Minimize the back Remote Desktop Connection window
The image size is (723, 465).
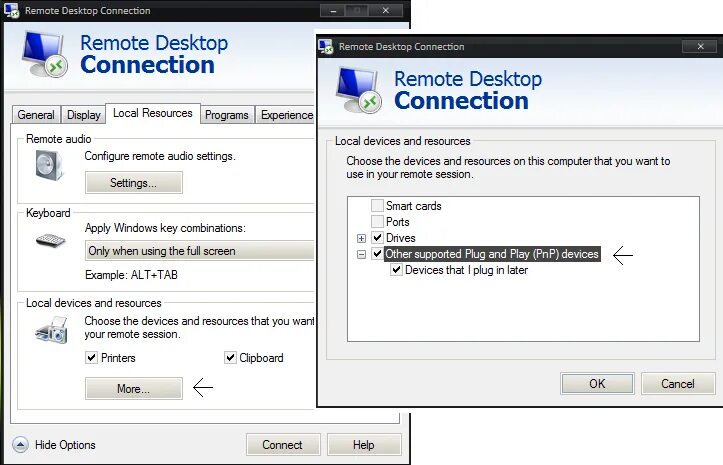click(333, 10)
